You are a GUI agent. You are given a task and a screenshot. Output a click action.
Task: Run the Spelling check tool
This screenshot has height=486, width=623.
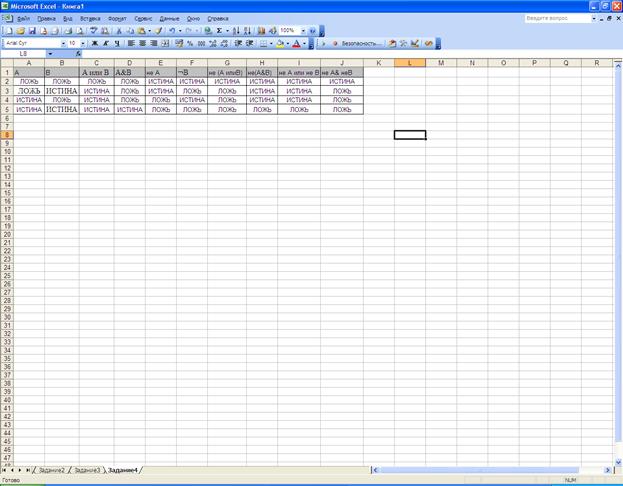(x=93, y=31)
